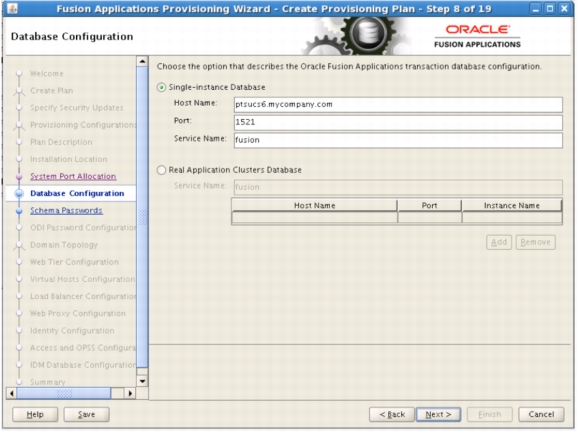Click the Port field showing 1521
Viewport: 578px width, 433px height.
pos(398,122)
